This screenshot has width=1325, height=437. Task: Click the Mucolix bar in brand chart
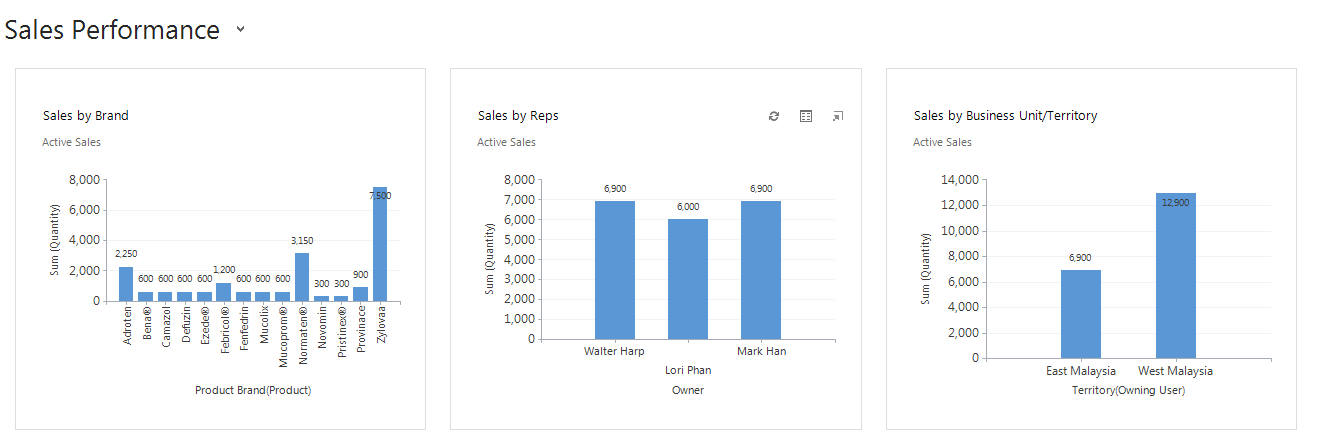click(x=263, y=296)
